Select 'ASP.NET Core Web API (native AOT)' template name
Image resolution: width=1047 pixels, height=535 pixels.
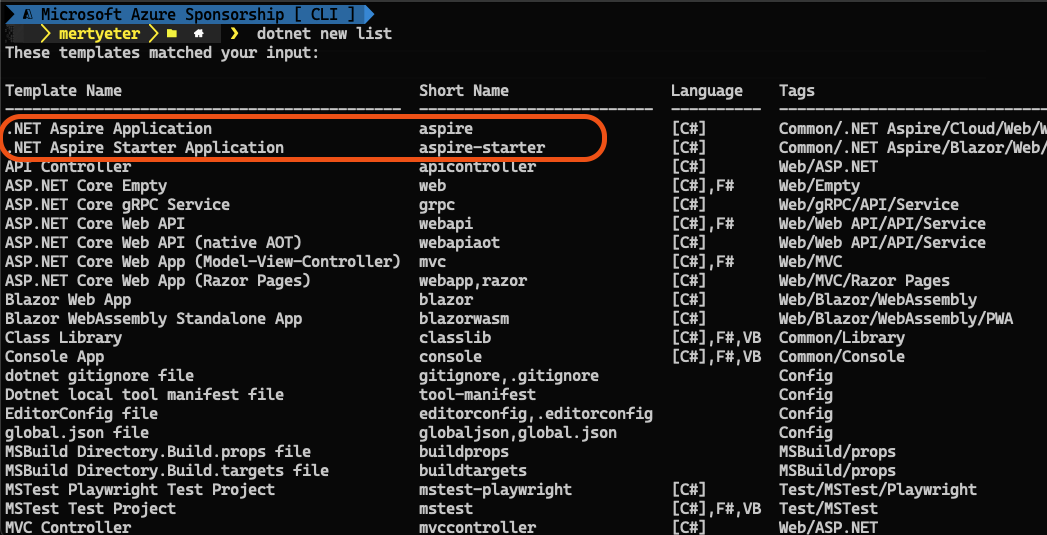pyautogui.click(x=154, y=242)
